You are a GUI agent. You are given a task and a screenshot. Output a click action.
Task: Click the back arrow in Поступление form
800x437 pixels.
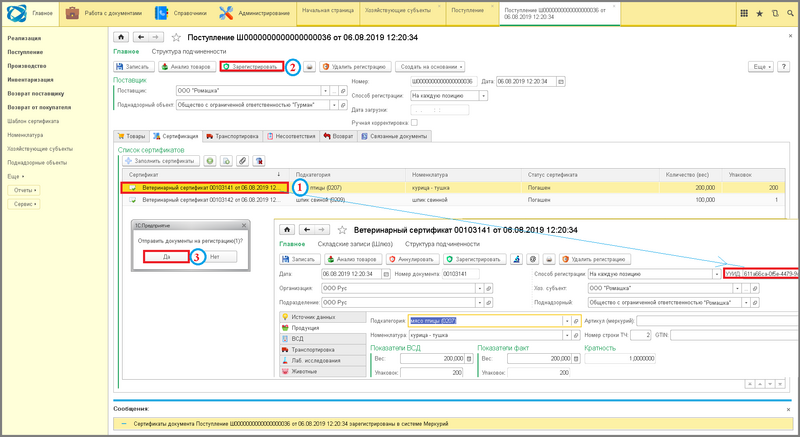tap(141, 37)
